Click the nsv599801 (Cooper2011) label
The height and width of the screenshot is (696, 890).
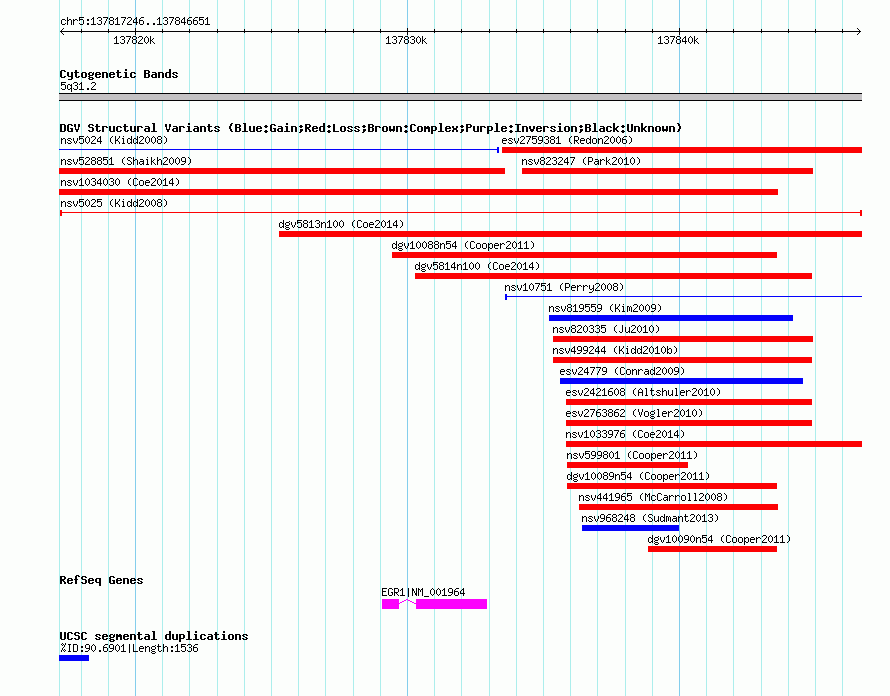pyautogui.click(x=632, y=455)
